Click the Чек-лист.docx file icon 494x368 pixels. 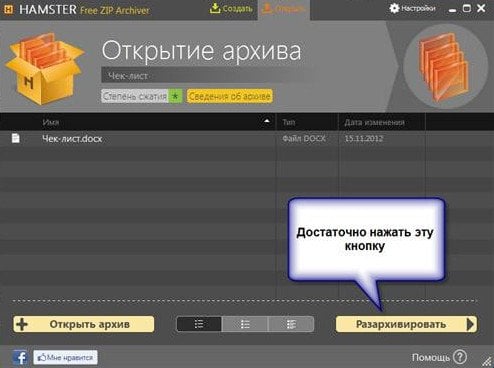(16, 138)
